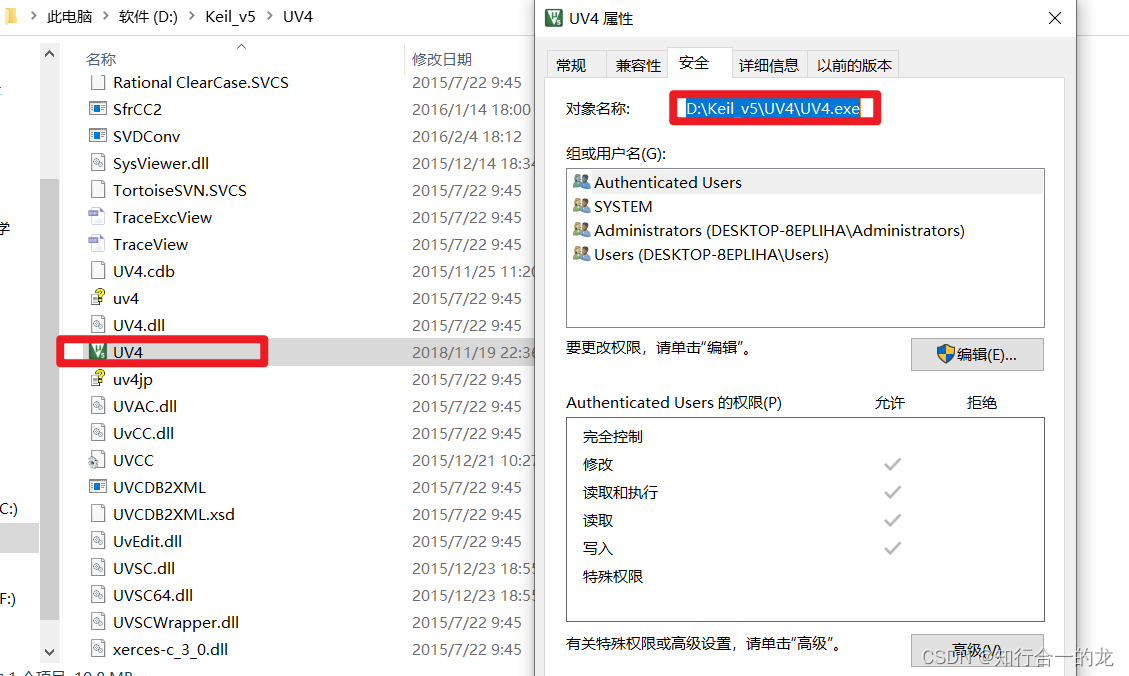Click the UV4 properties title bar icon

point(554,18)
